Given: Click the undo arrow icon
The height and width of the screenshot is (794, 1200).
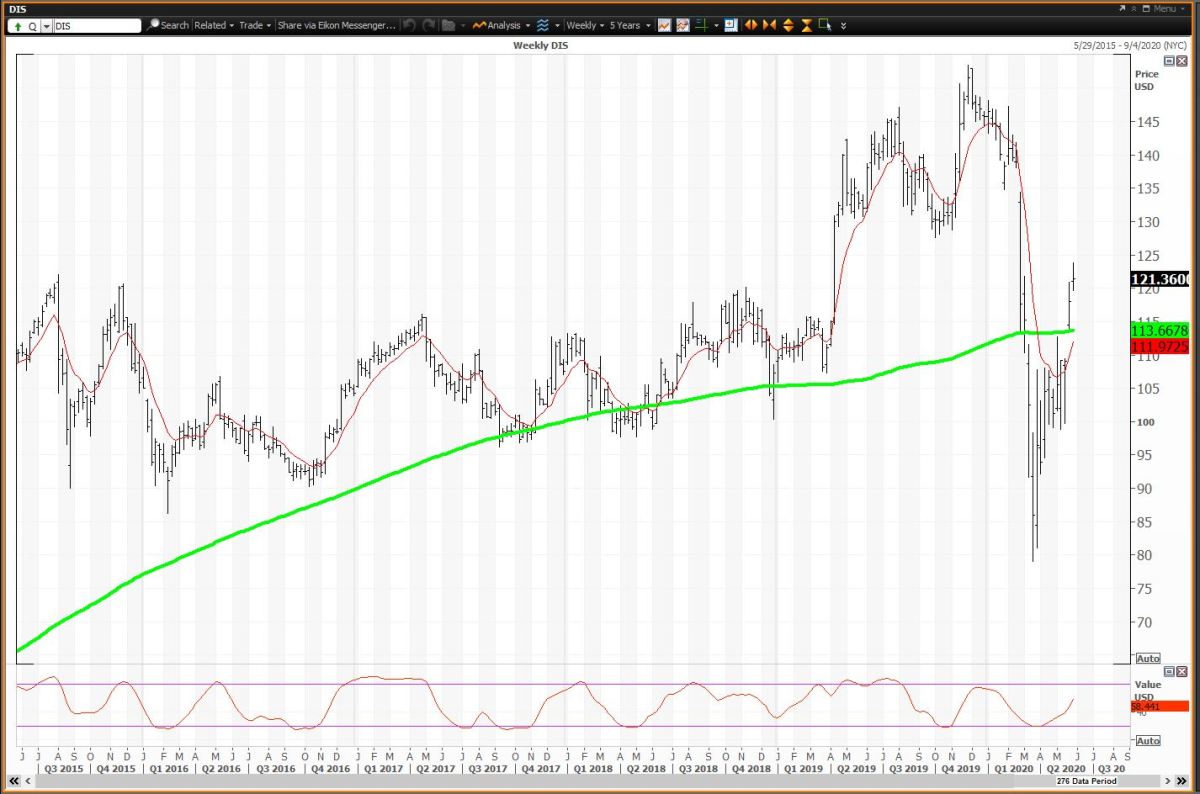Looking at the screenshot, I should tap(410, 25).
